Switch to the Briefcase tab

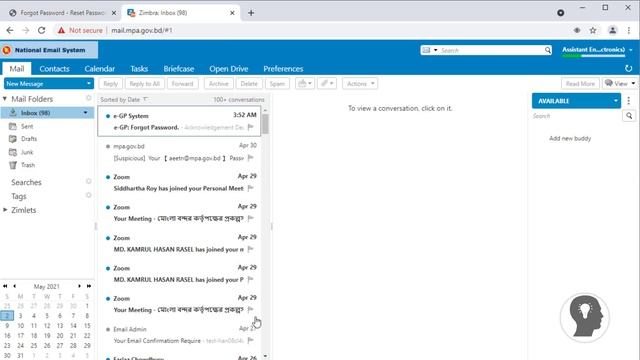pos(179,69)
